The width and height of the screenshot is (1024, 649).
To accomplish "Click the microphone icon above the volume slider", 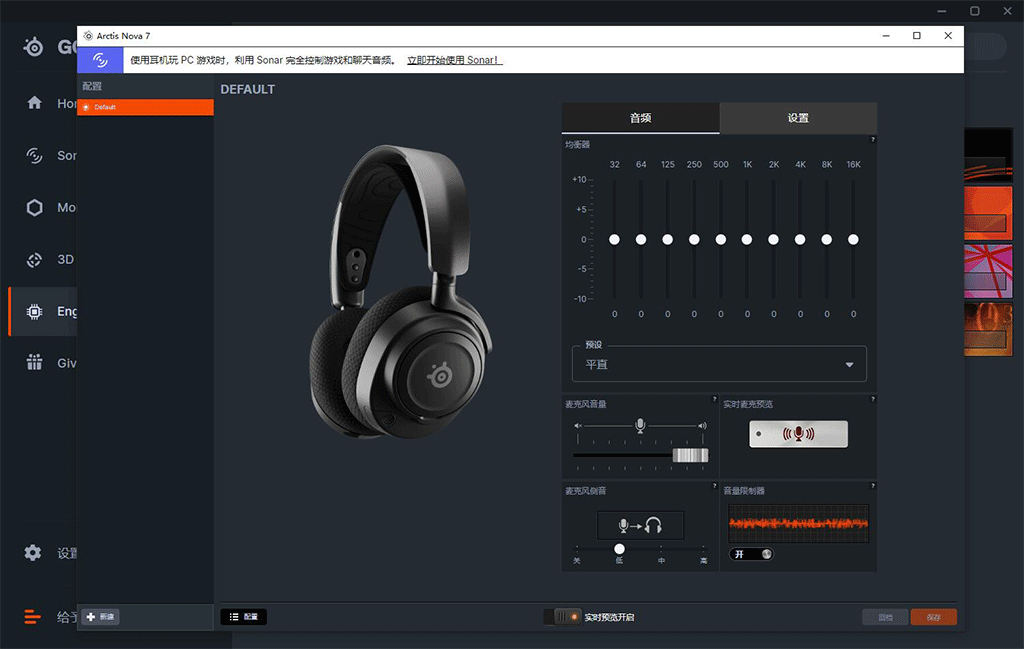I will click(640, 426).
